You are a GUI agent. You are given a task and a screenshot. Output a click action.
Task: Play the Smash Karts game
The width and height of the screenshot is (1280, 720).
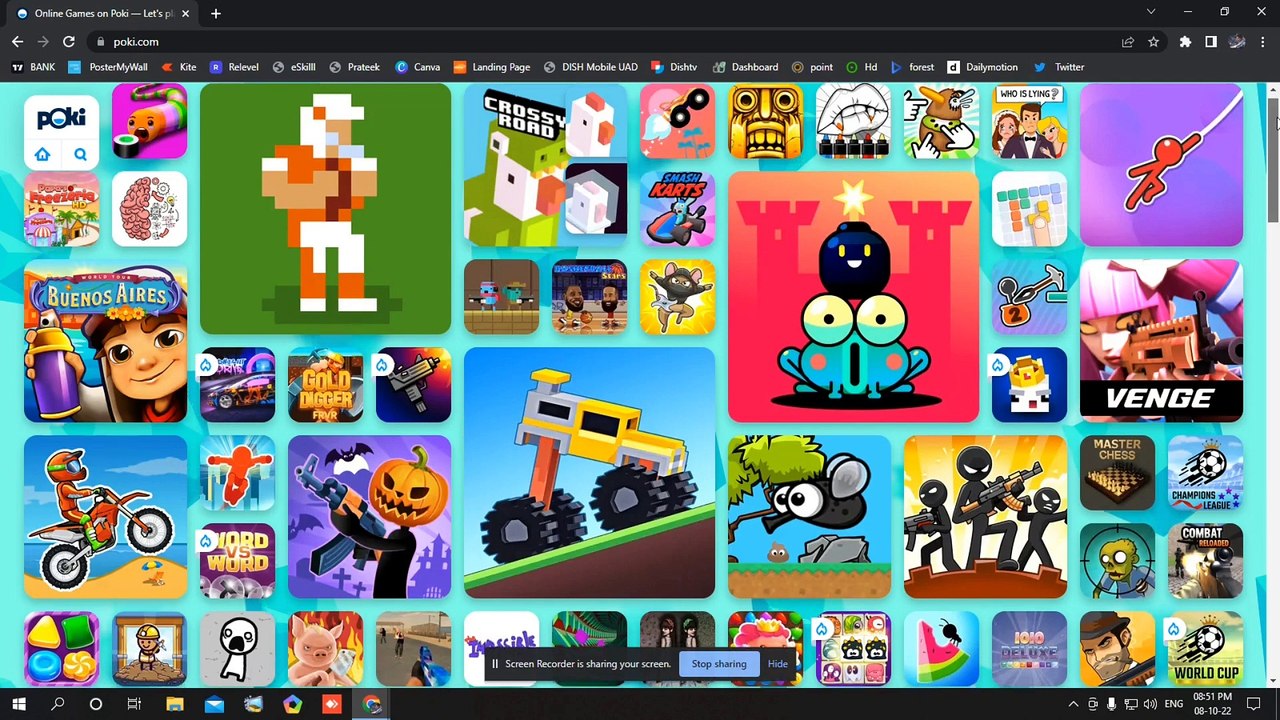pos(677,209)
